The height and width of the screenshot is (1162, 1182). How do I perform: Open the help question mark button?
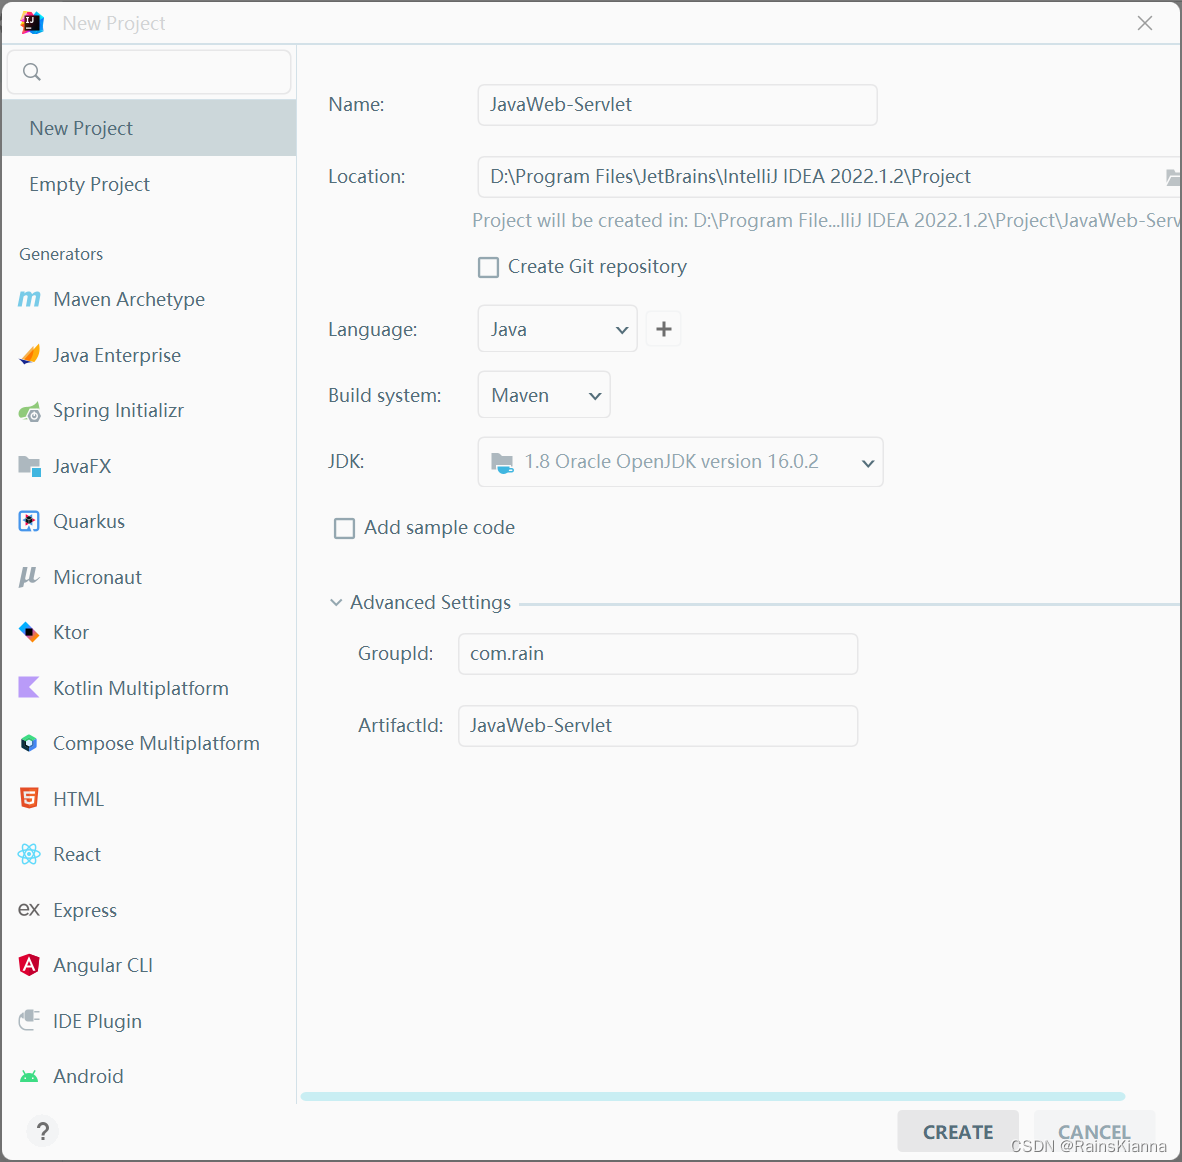(43, 1131)
